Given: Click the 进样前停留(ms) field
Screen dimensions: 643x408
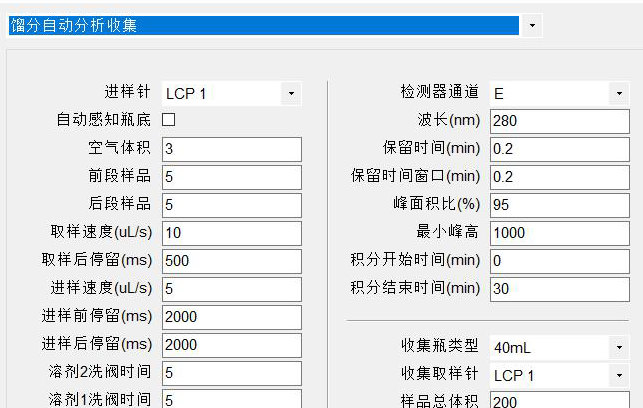Looking at the screenshot, I should tap(230, 317).
